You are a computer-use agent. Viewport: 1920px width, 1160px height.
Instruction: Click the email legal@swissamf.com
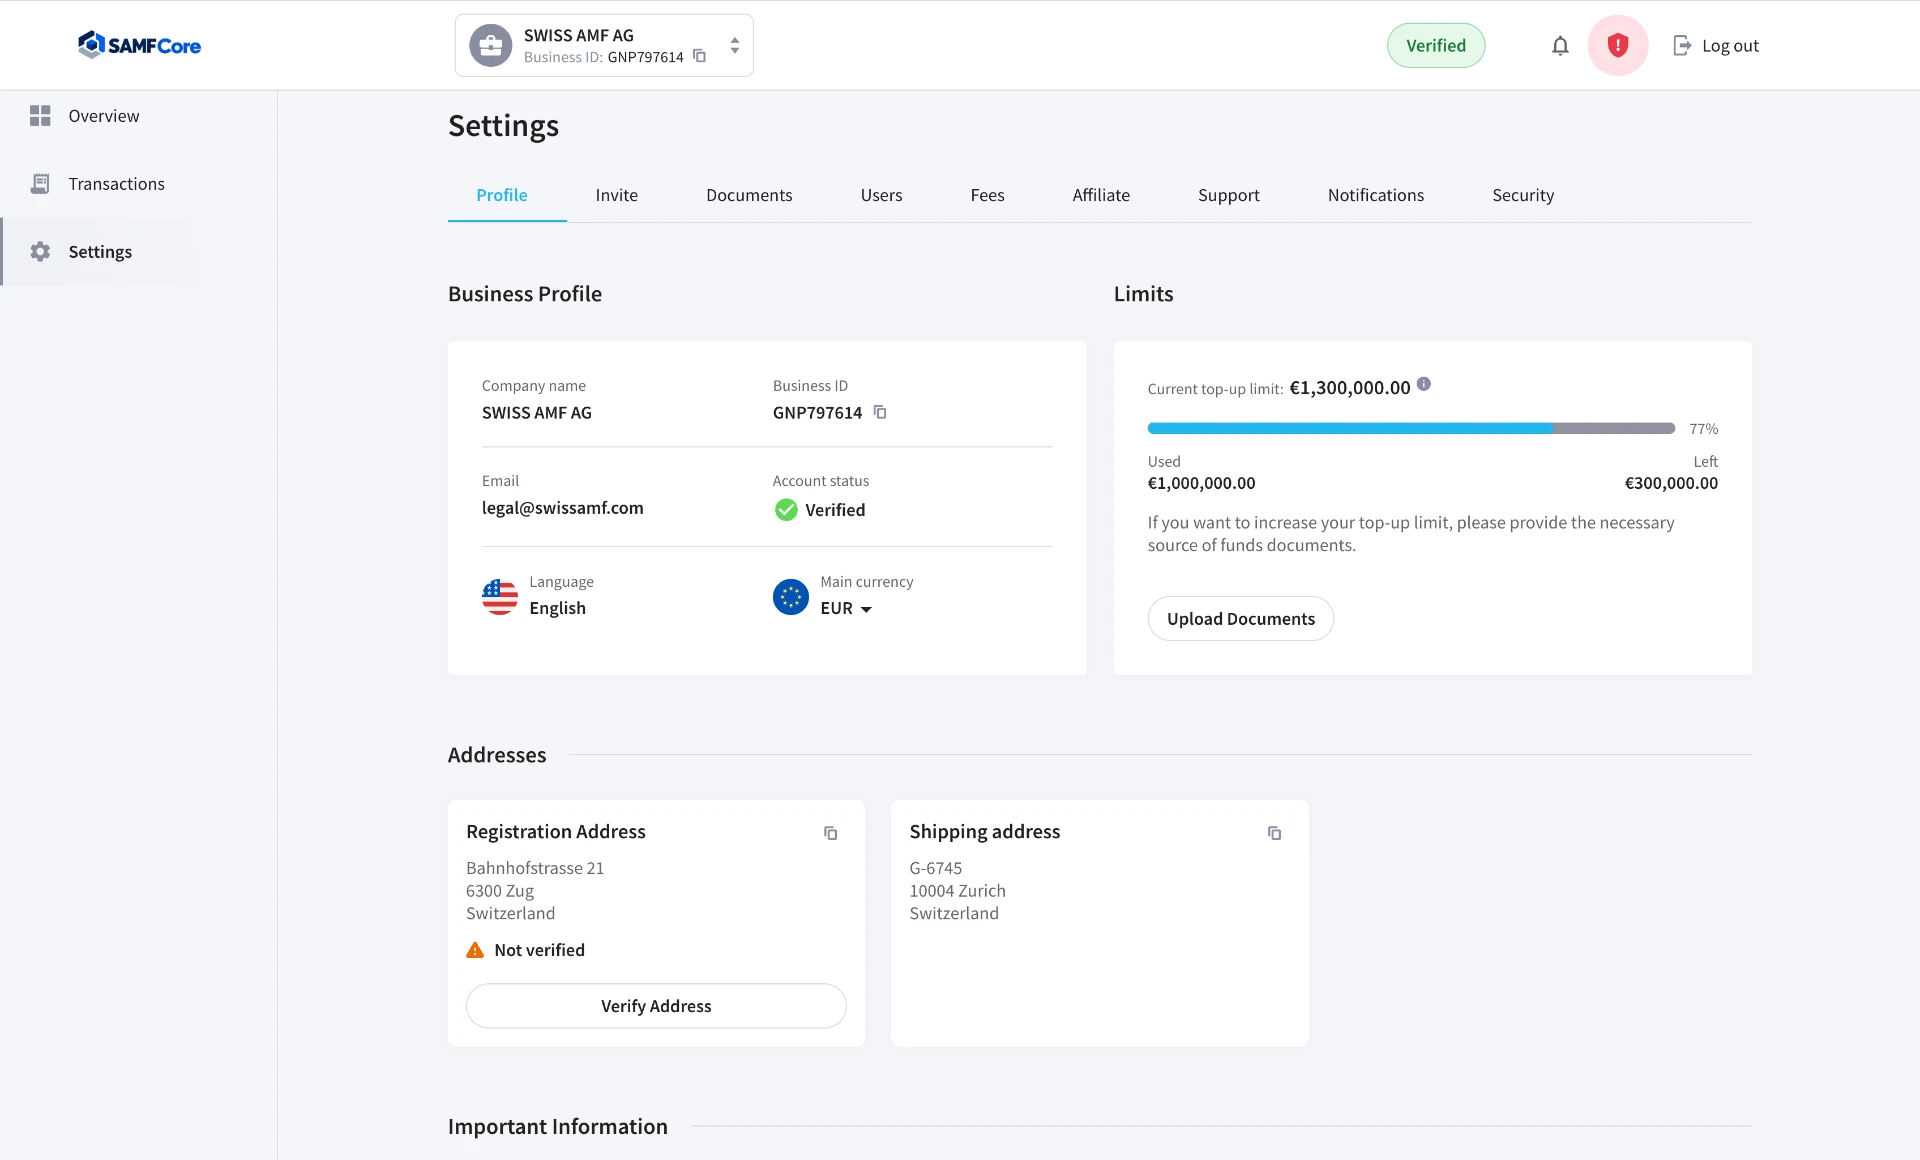coord(562,508)
